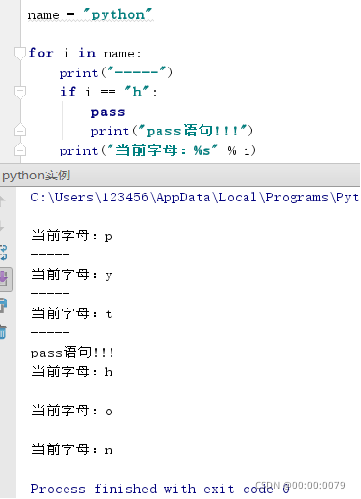Click console output 'pass语句!!!'

click(x=72, y=352)
